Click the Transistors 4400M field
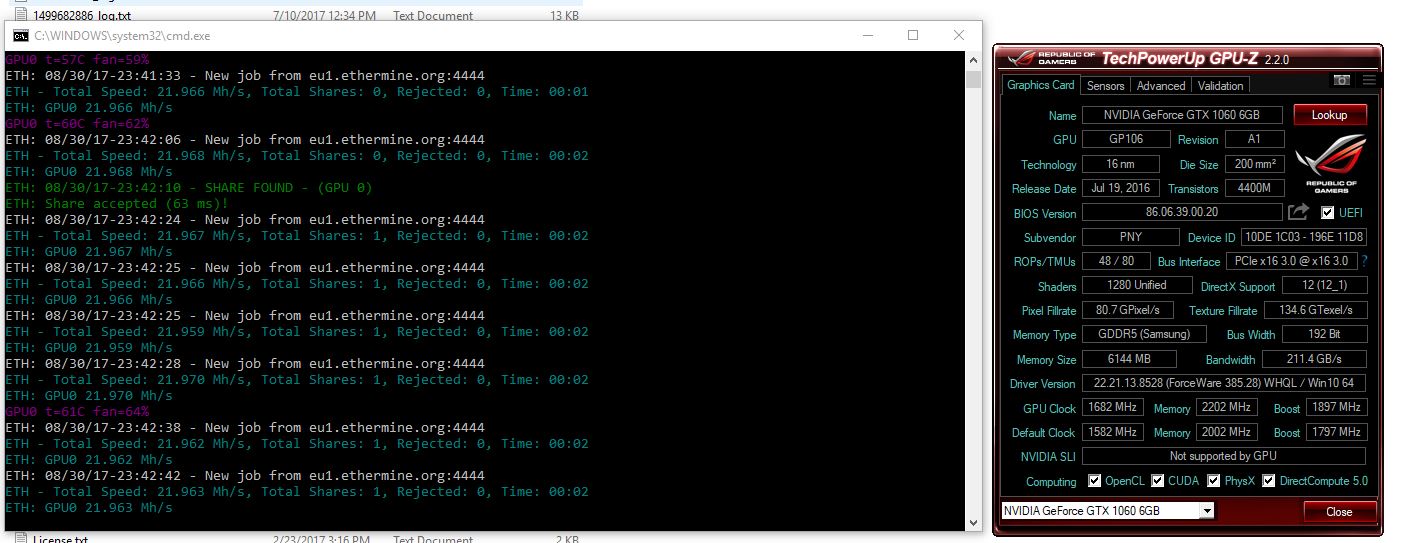Image resolution: width=1425 pixels, height=543 pixels. tap(1254, 188)
